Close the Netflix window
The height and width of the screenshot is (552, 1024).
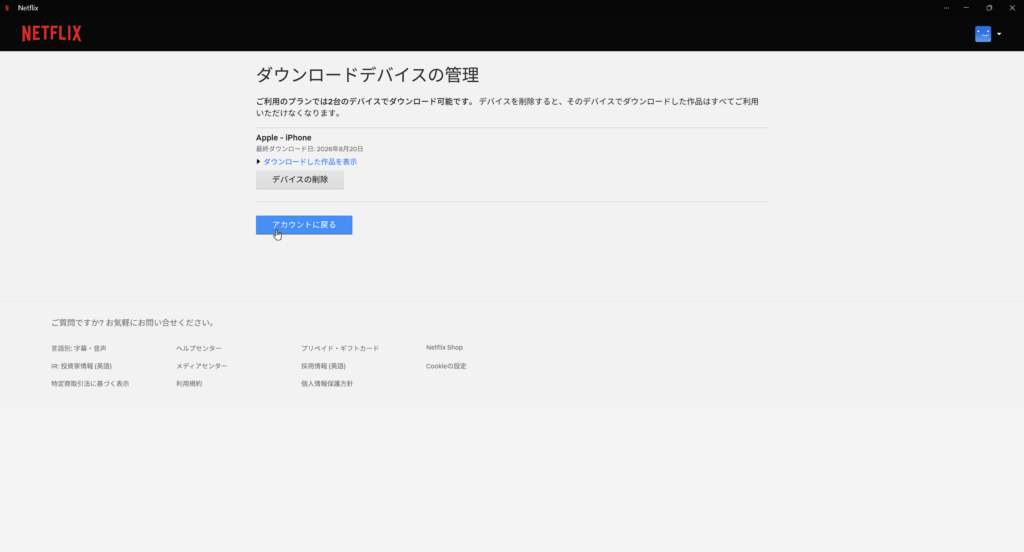coord(1012,8)
